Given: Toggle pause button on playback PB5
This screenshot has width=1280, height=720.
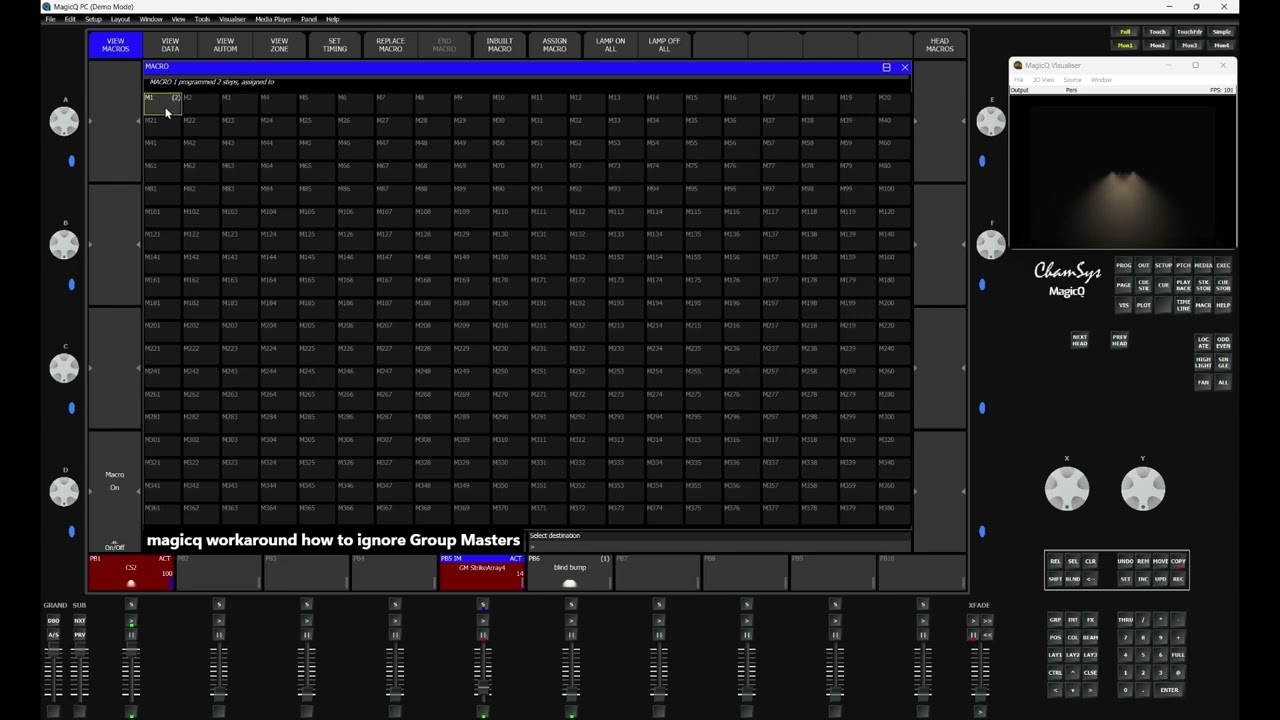Looking at the screenshot, I should pyautogui.click(x=483, y=635).
